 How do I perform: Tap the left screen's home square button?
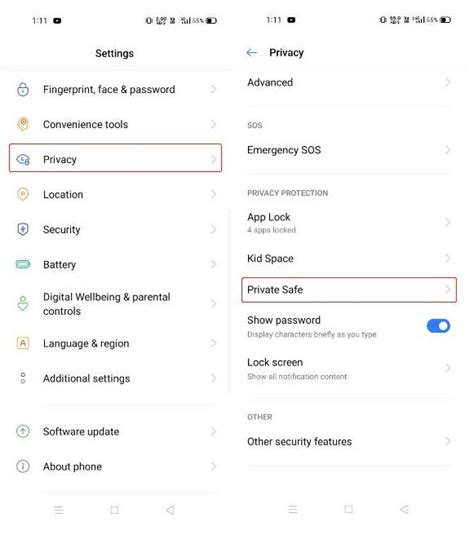click(x=115, y=510)
